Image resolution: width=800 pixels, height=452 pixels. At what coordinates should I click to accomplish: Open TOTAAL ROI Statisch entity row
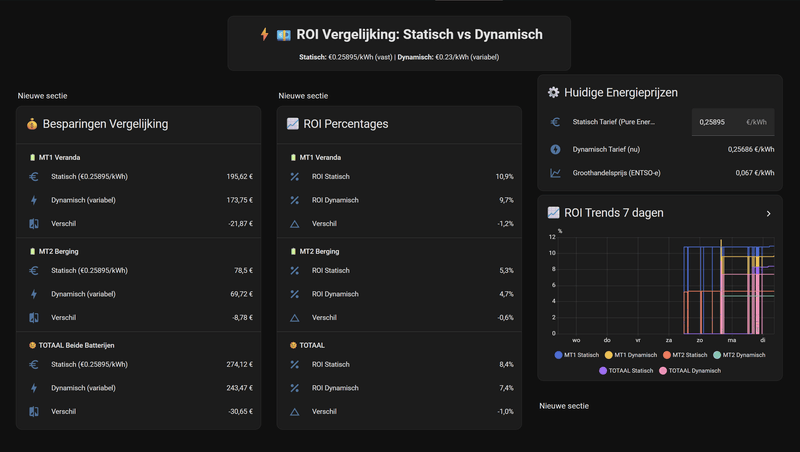[400, 364]
